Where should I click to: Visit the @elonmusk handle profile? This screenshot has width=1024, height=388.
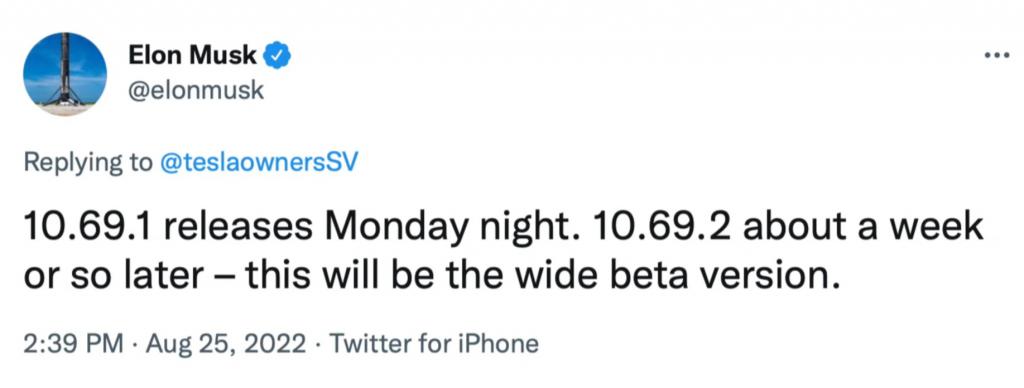[195, 90]
